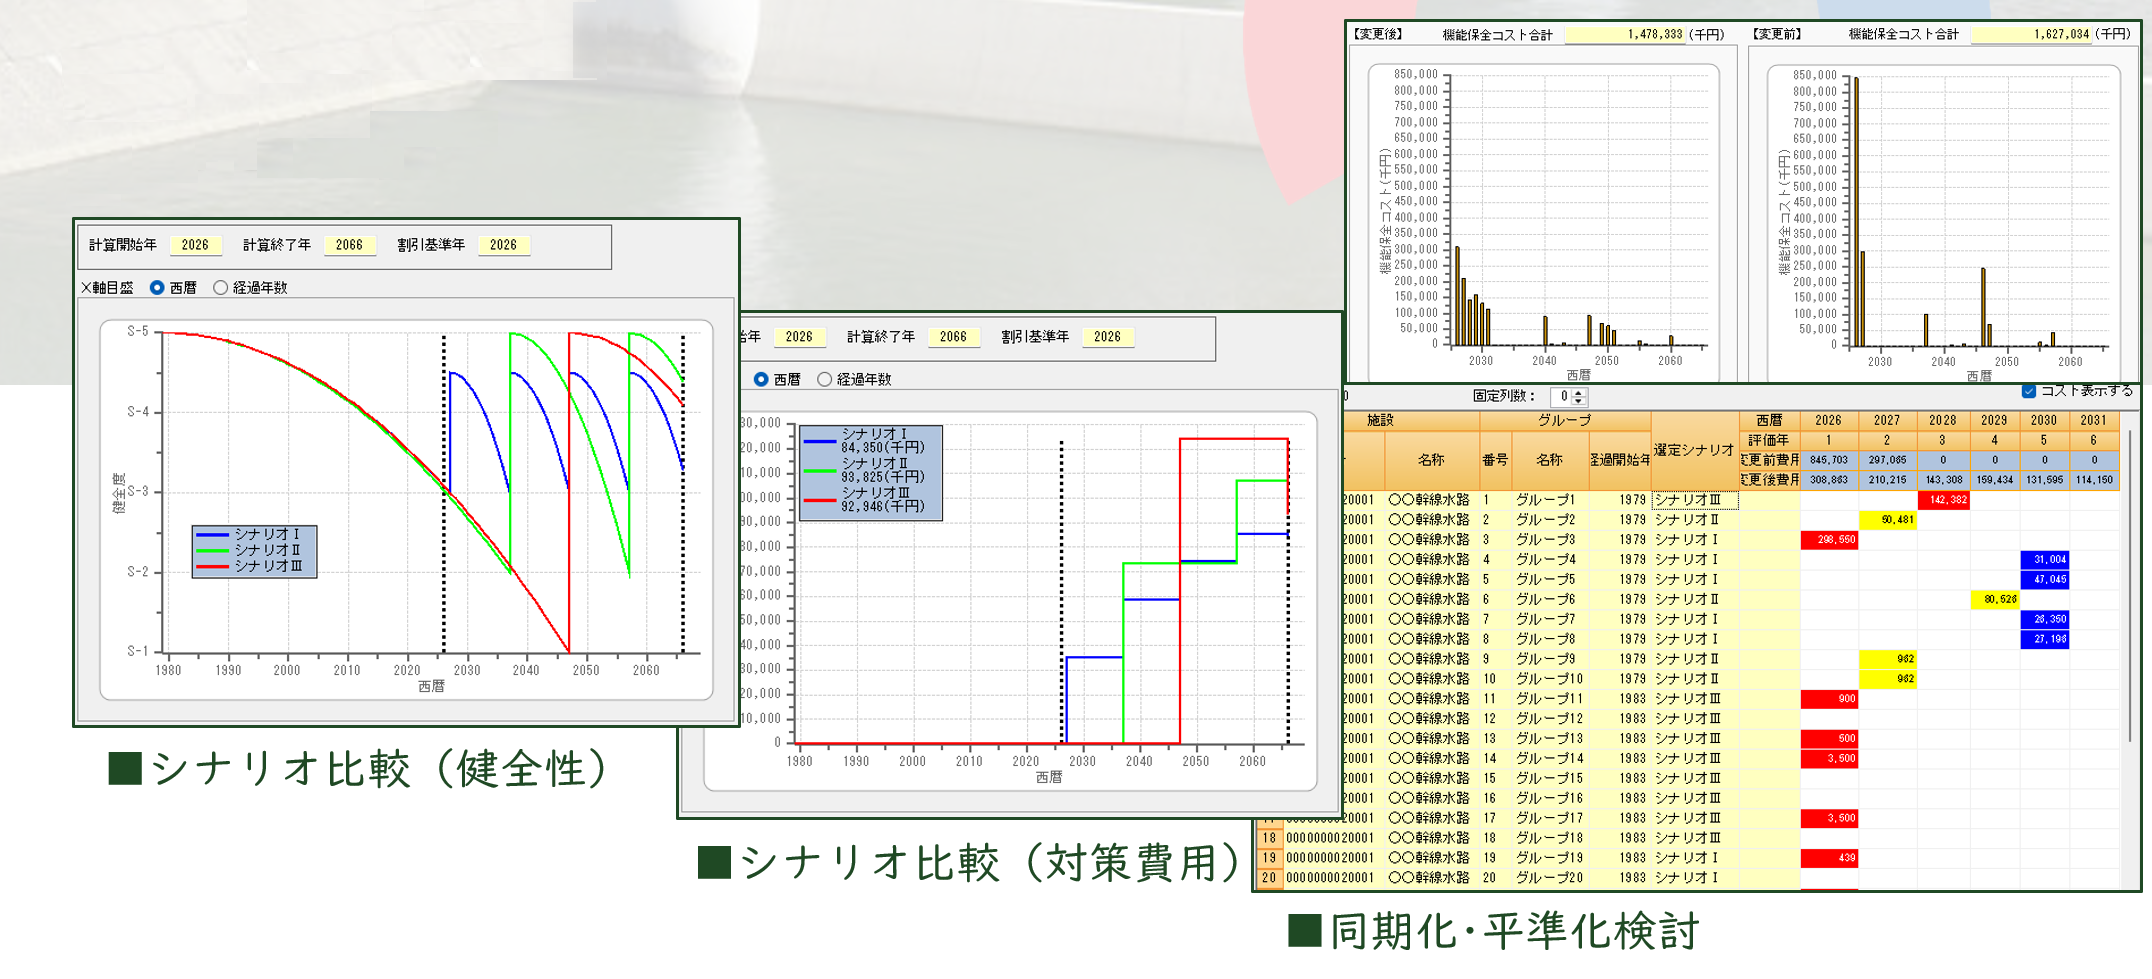The width and height of the screenshot is (2152, 979).
Task: Select the yellow 50,481 cost cell
Action: pos(1888,520)
